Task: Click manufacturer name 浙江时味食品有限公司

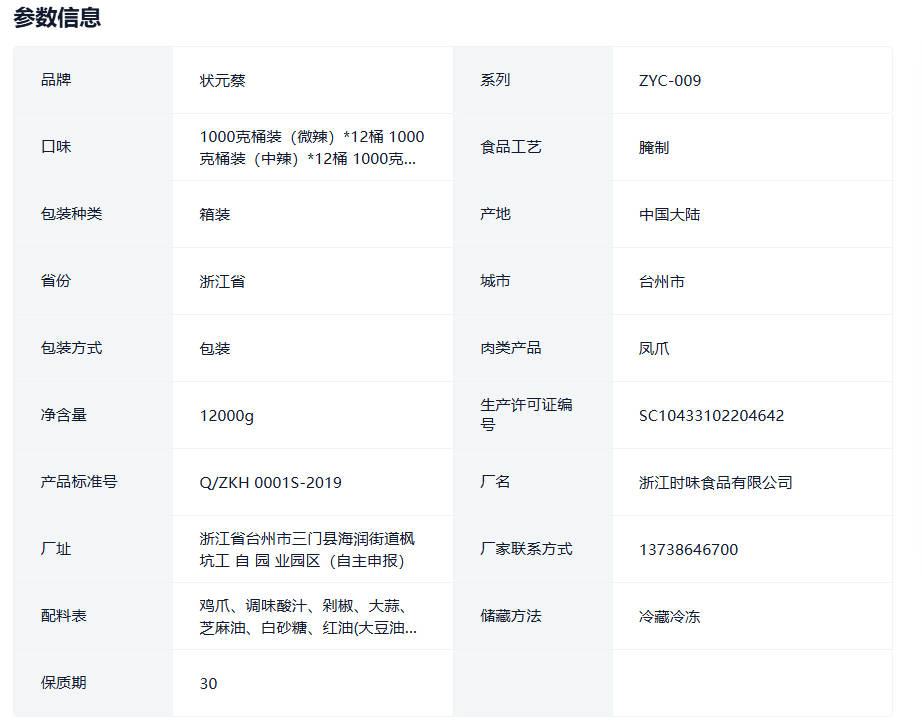Action: [x=715, y=482]
